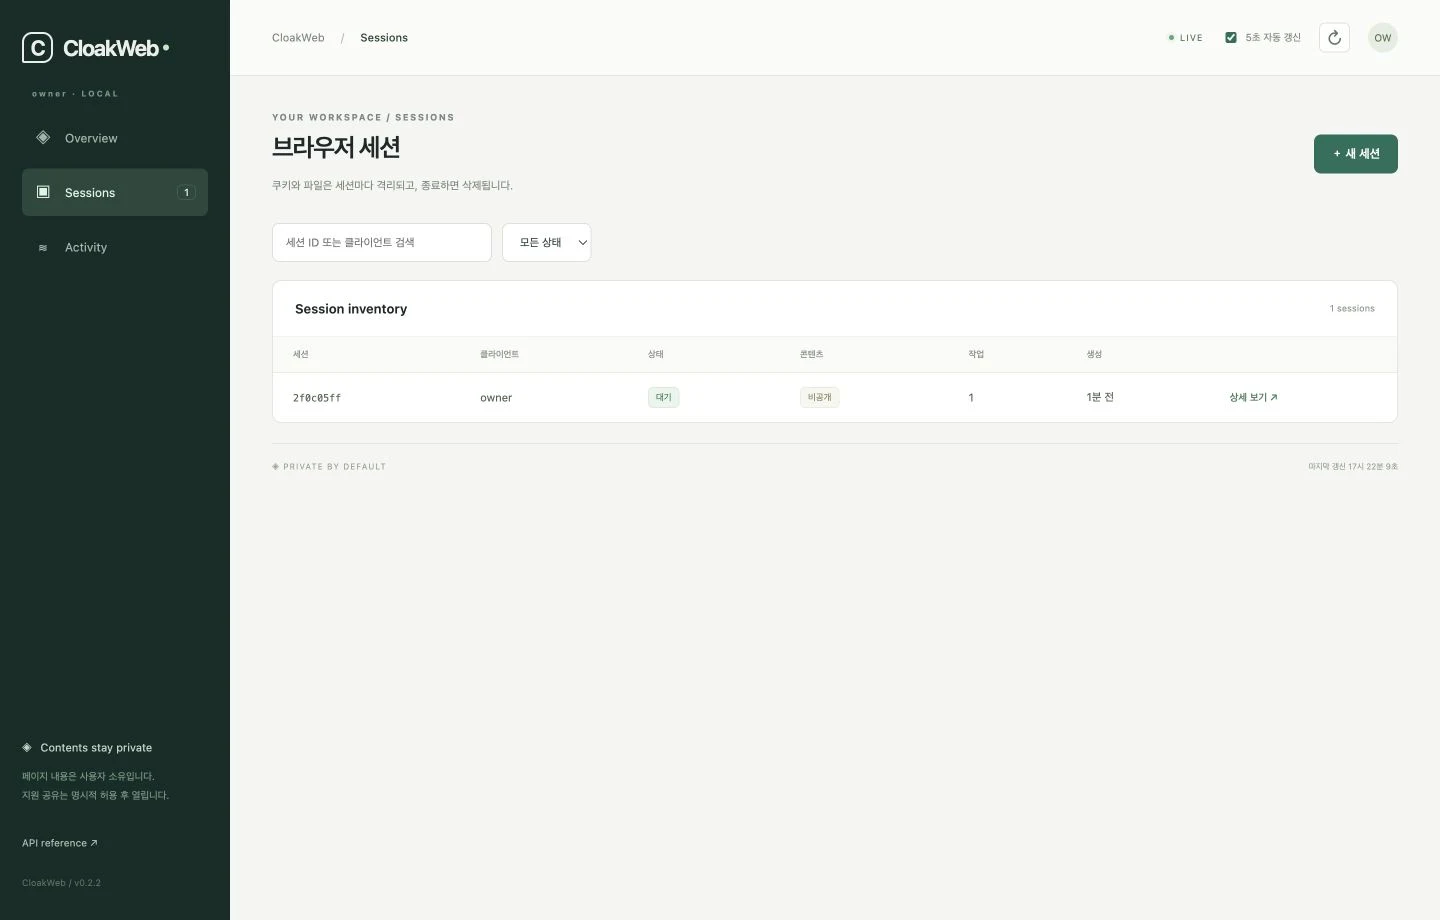Screen dimensions: 1440x920
Task: Click the Sessions square icon in sidebar
Action: click(43, 192)
